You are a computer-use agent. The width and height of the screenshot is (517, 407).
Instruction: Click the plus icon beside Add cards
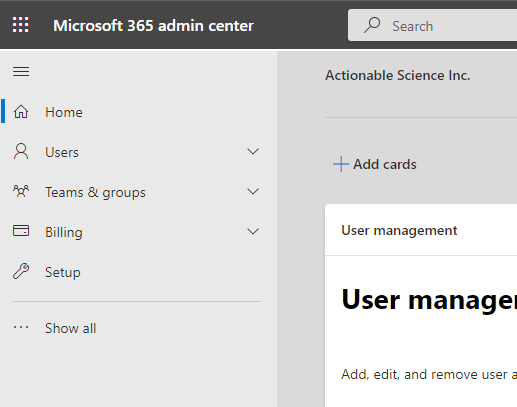coord(341,164)
